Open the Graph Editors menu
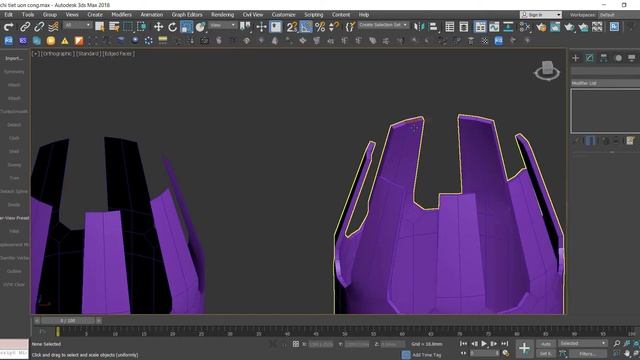This screenshot has height=360, width=640. (187, 15)
